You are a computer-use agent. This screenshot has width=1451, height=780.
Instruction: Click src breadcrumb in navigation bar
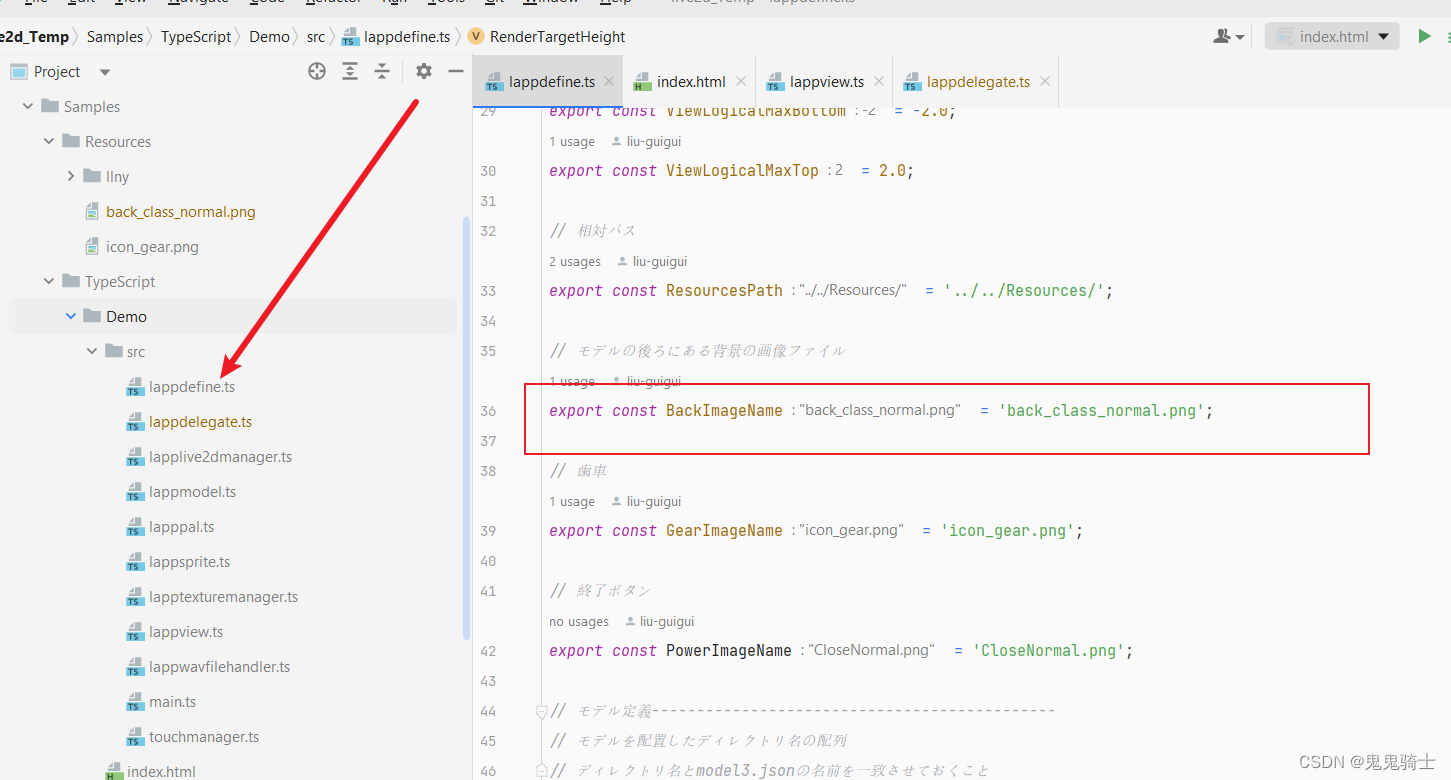(316, 37)
